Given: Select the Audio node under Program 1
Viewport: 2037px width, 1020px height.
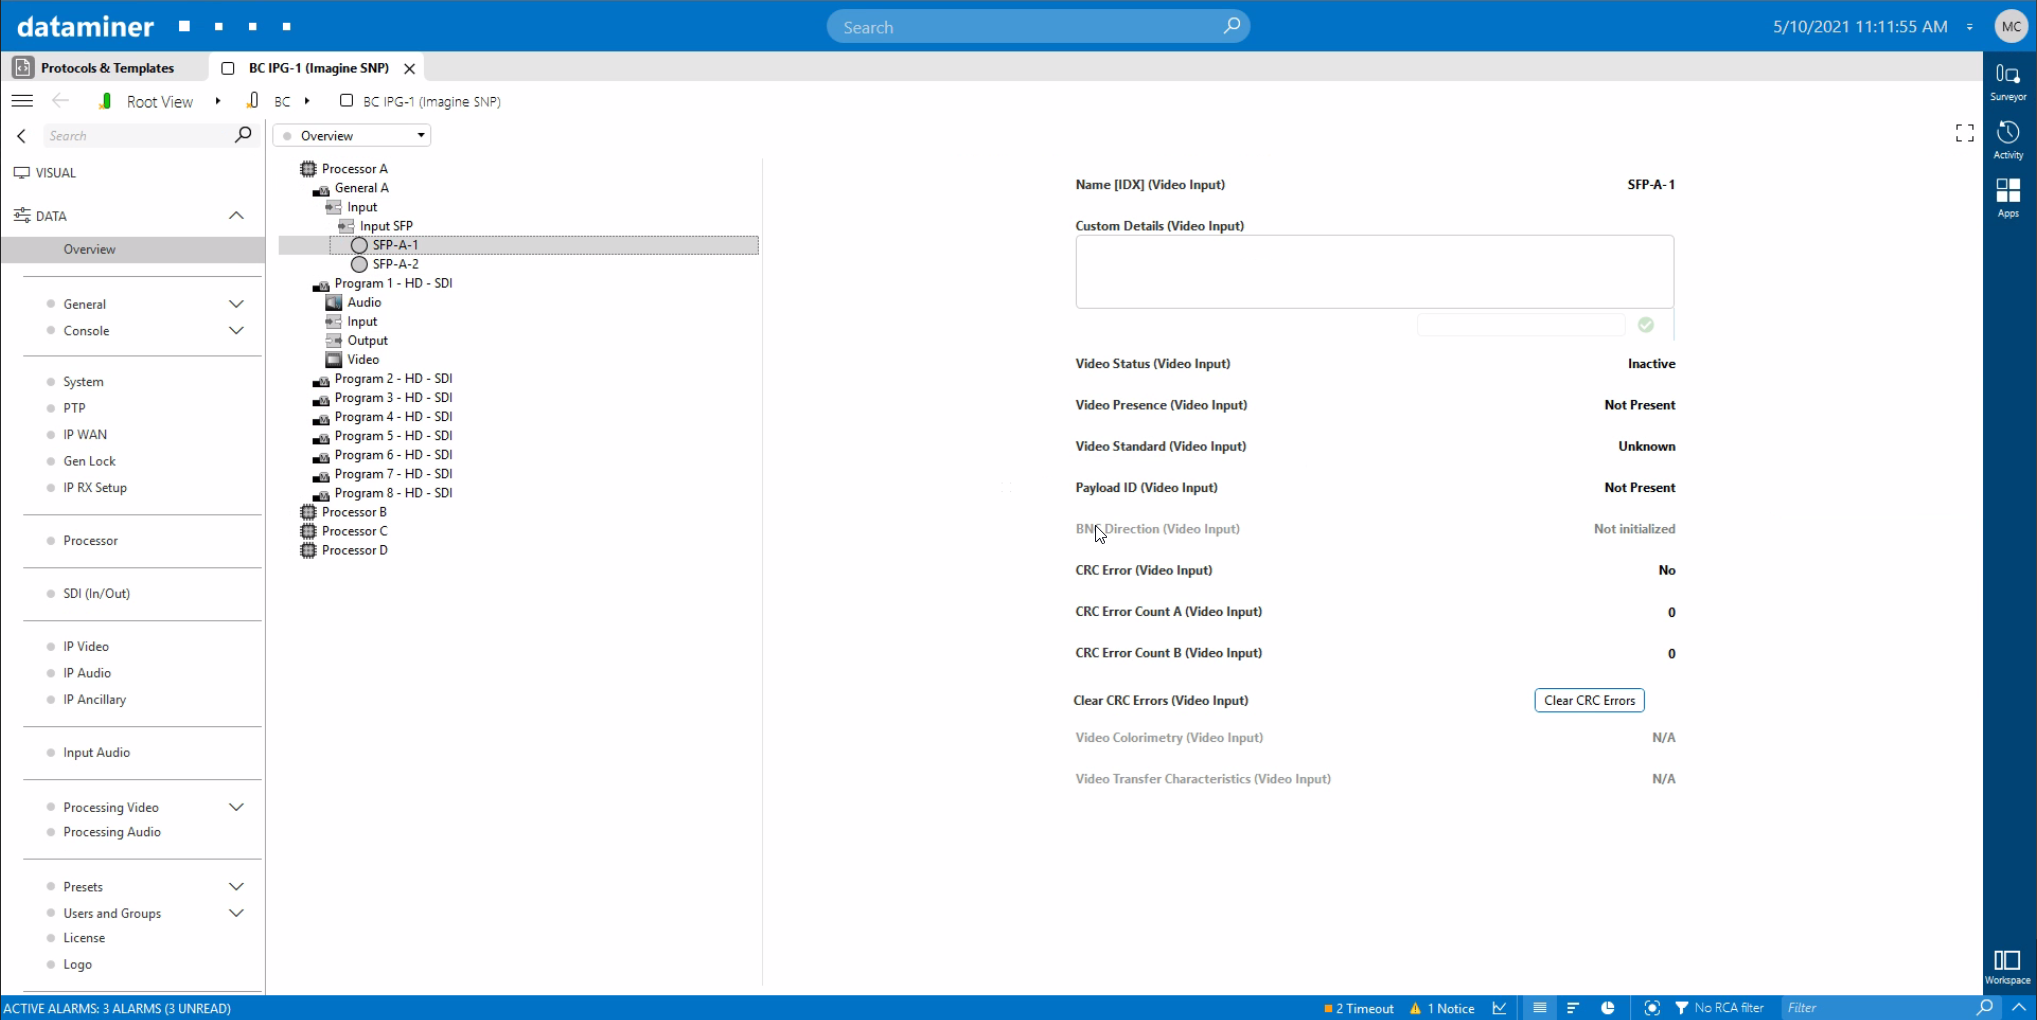Looking at the screenshot, I should point(364,302).
